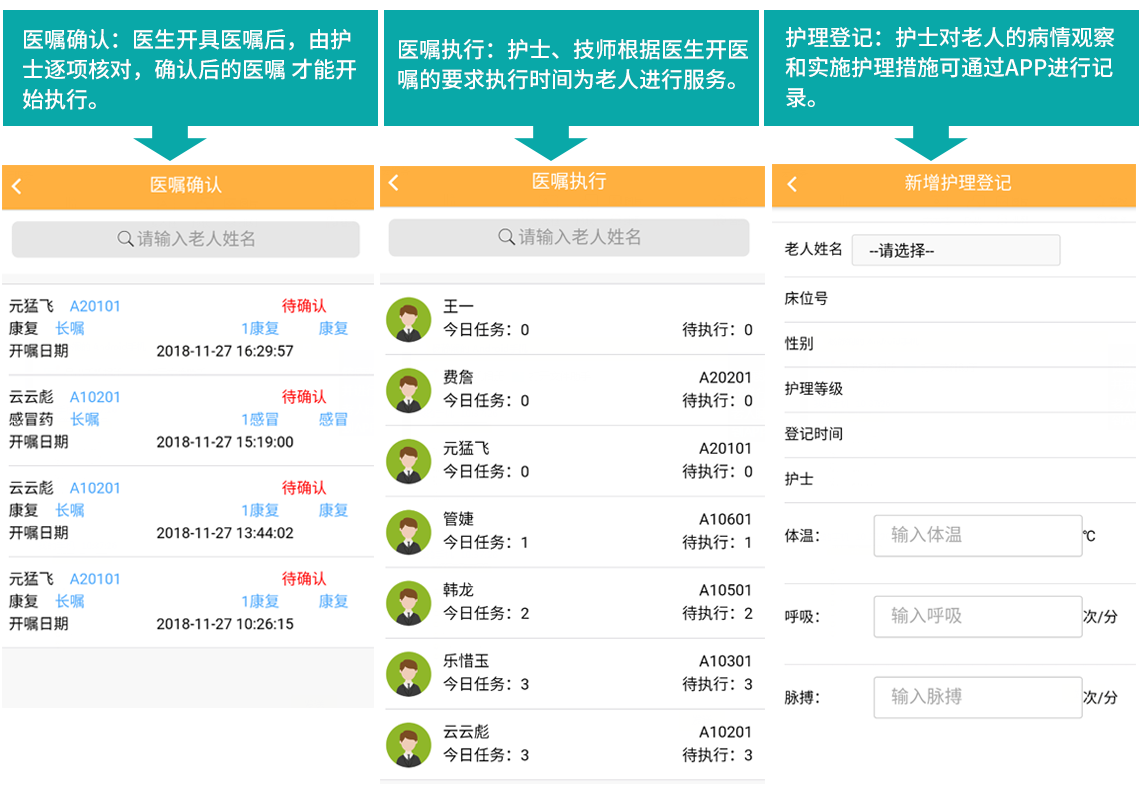This screenshot has height=792, width=1140.
Task: Click back arrow in 医嘱确认 header
Action: (17, 186)
